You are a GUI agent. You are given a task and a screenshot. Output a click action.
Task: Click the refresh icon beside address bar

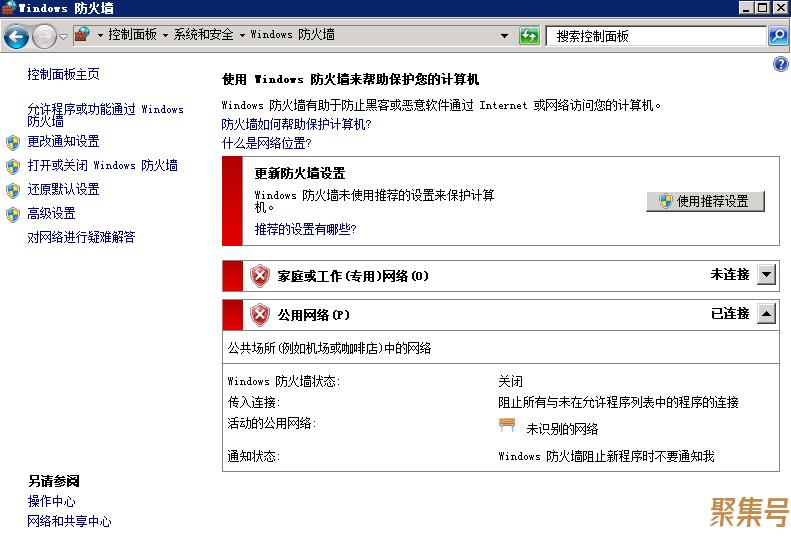(529, 36)
